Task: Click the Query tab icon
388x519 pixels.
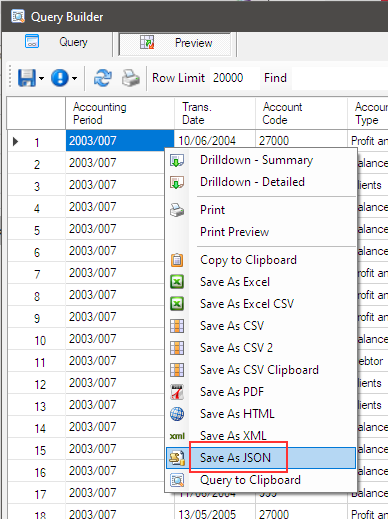Action: pyautogui.click(x=32, y=41)
